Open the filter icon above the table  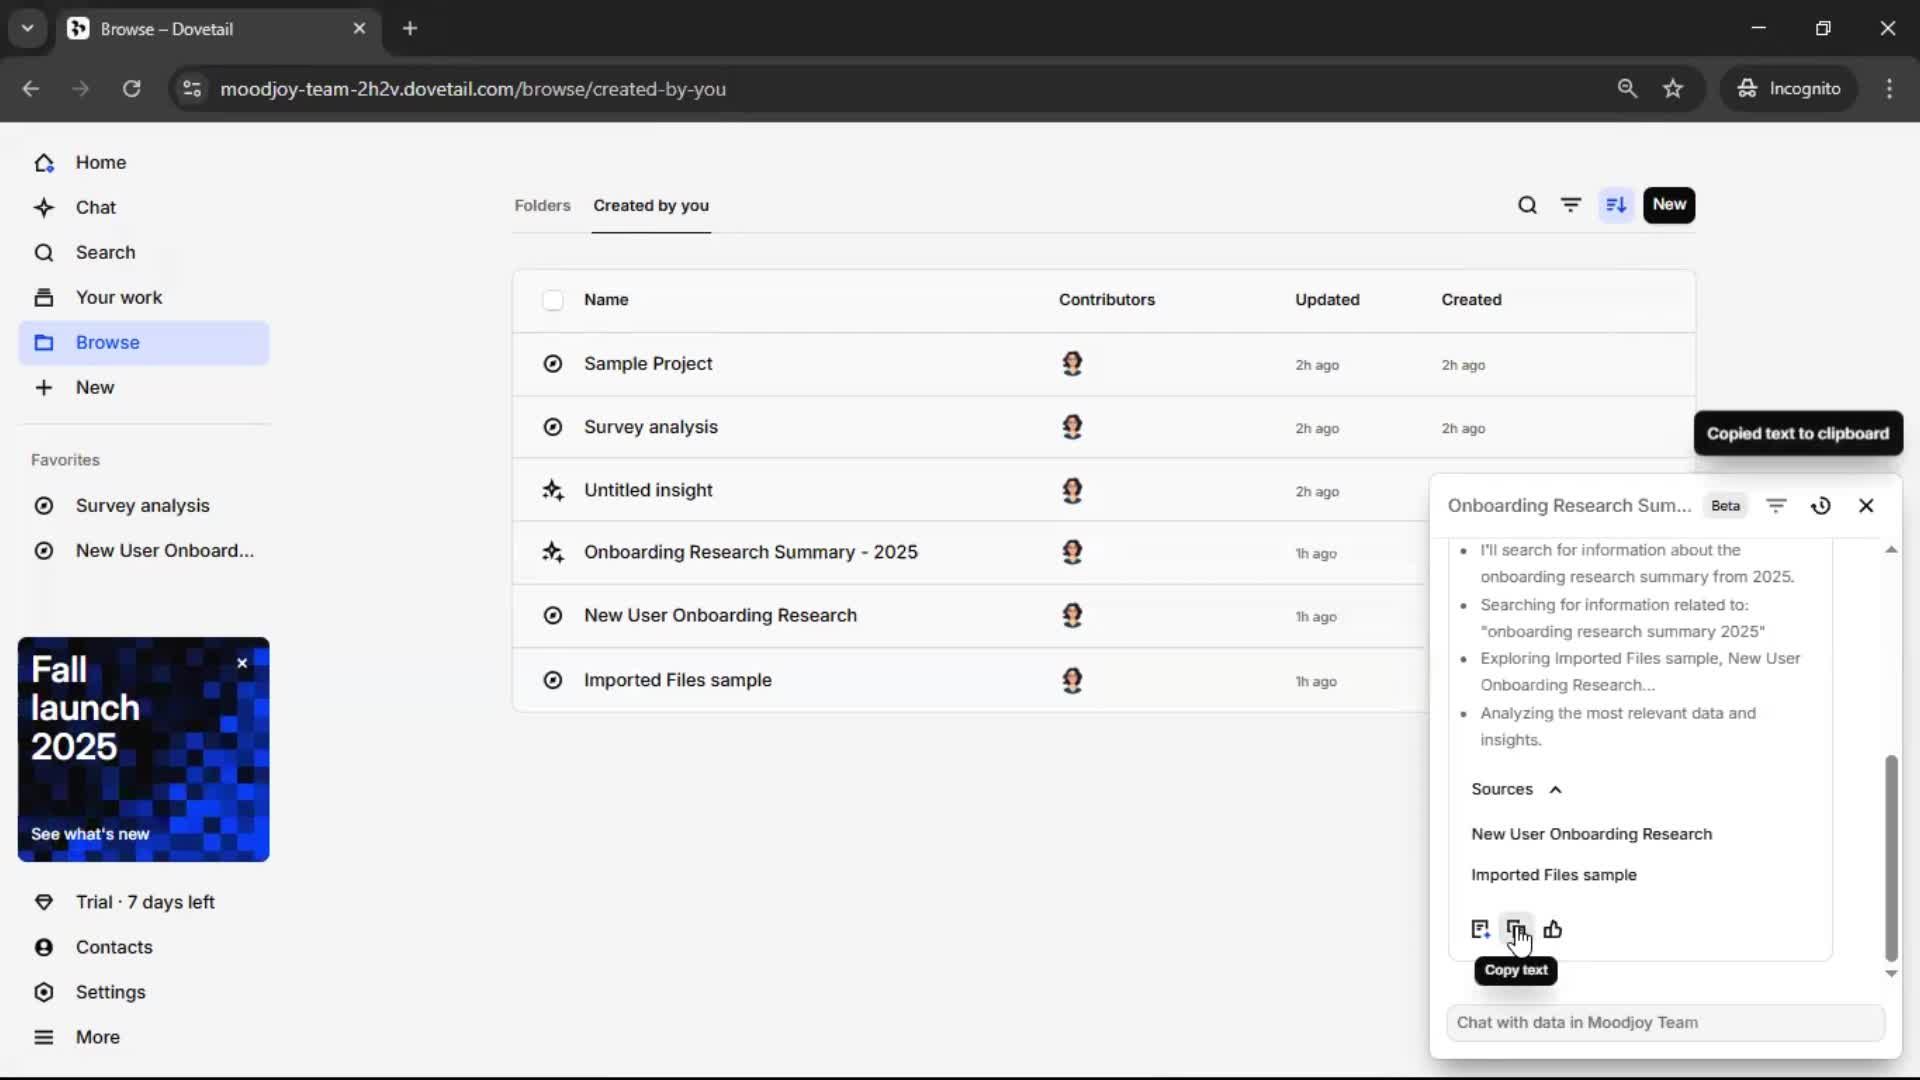coord(1571,206)
